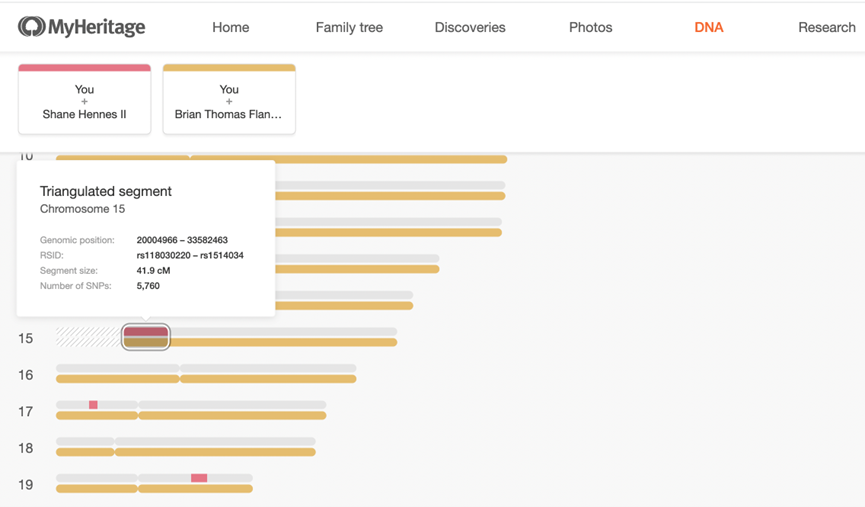The image size is (865, 507).
Task: Click the yellow bar of chromosome 10
Action: (x=281, y=159)
